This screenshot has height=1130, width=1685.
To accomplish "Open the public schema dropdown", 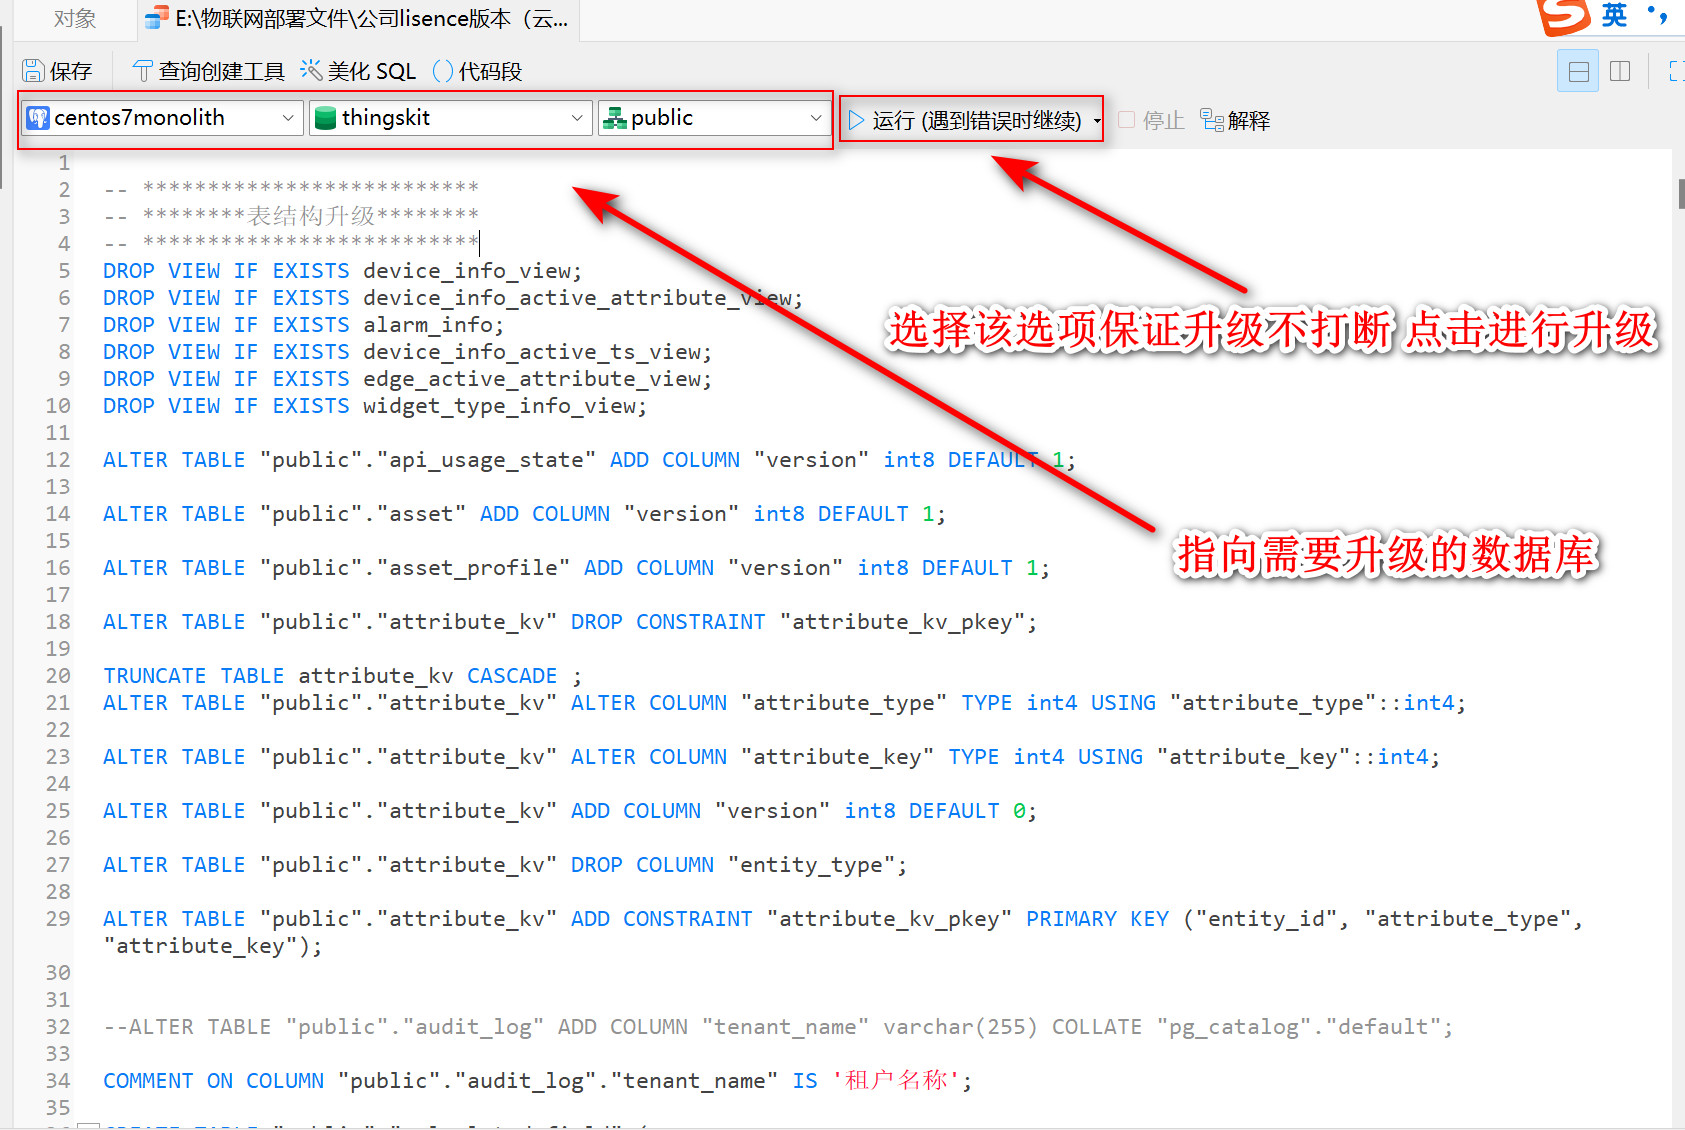I will pos(816,118).
